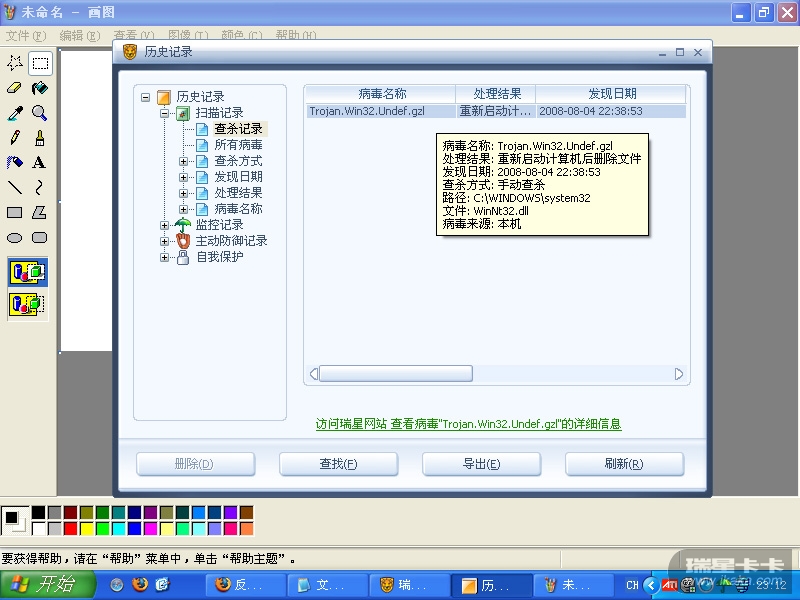Screen dimensions: 800x600
Task: Sort by the 处理结果 column header
Action: 496,94
